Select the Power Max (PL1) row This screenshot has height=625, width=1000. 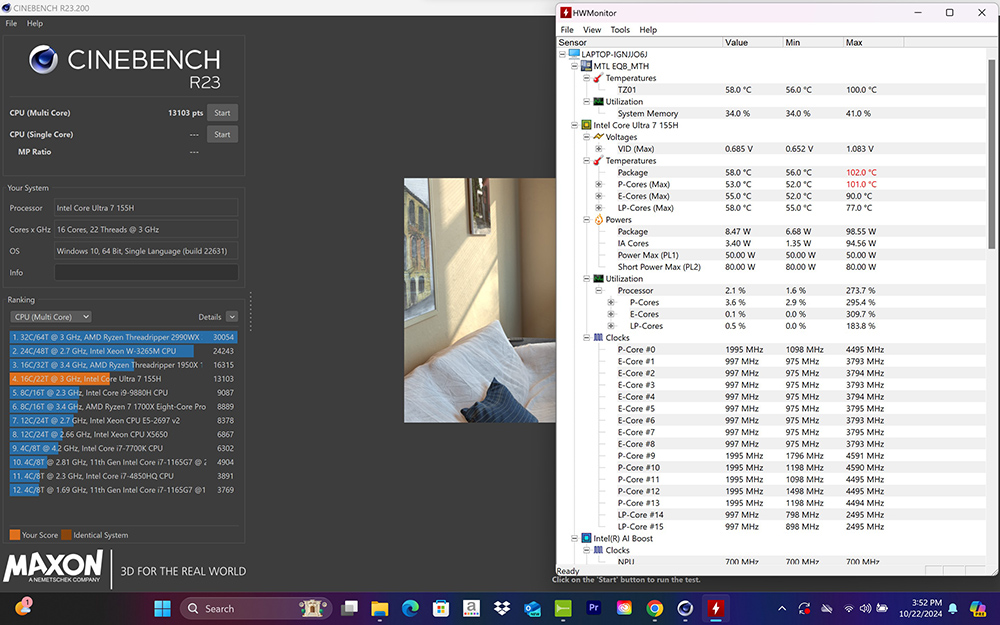click(771, 255)
